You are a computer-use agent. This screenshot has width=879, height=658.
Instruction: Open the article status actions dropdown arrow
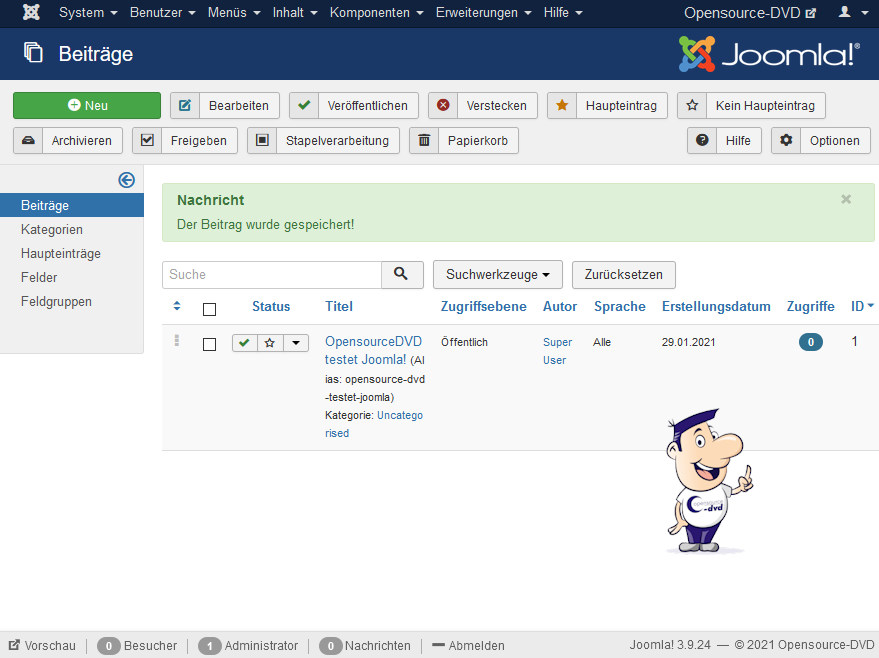click(296, 343)
